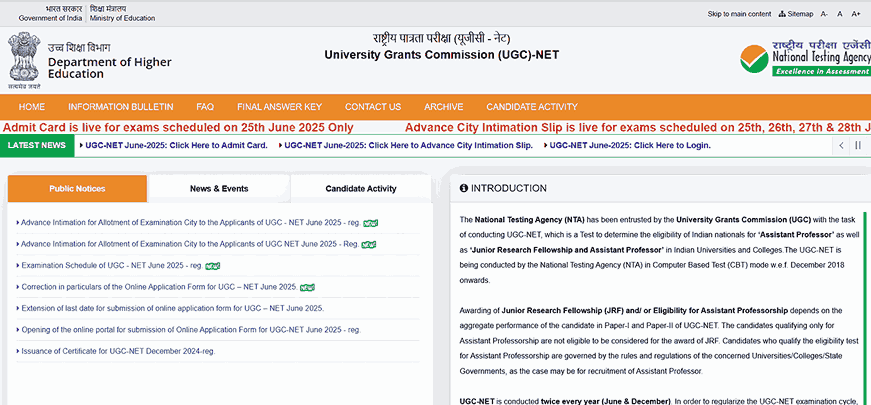Click University Grants Commission (UGC)-NET heading
The image size is (871, 405).
click(442, 55)
